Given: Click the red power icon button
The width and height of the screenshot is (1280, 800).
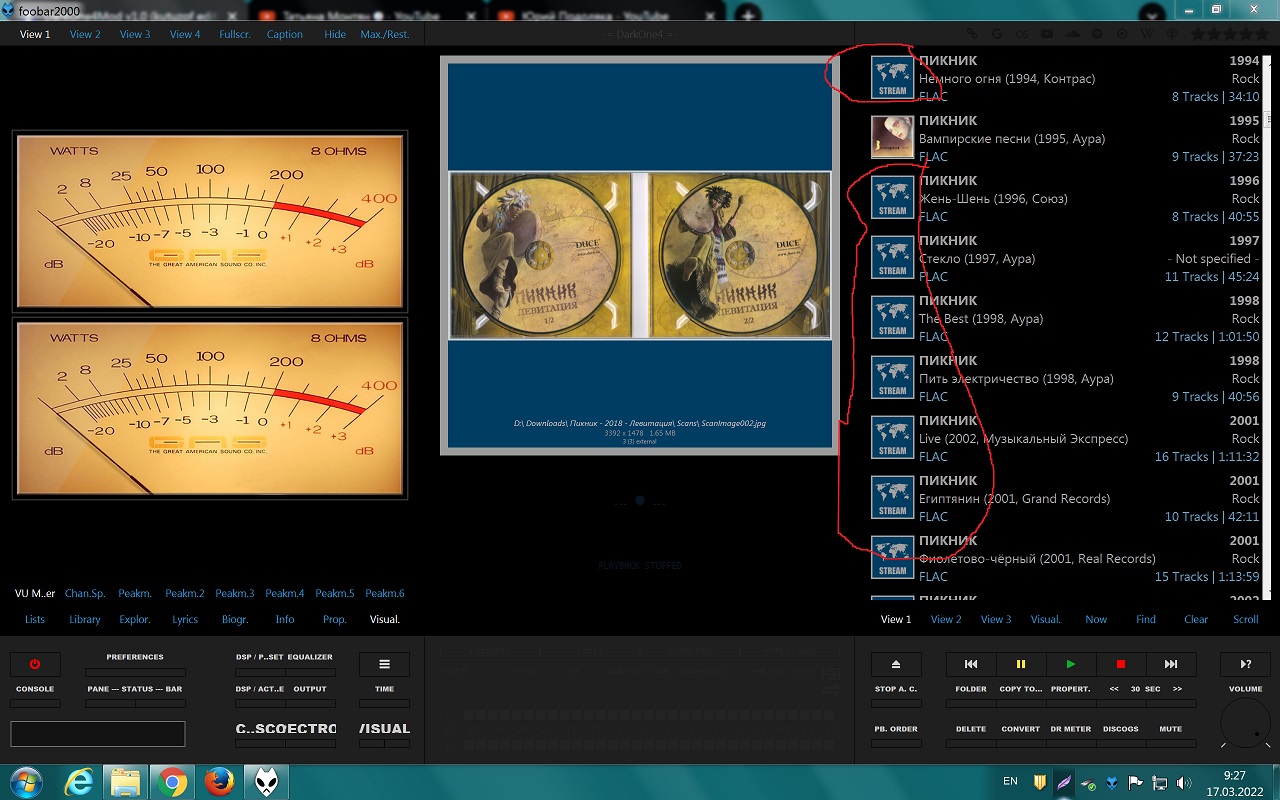Looking at the screenshot, I should coord(35,664).
